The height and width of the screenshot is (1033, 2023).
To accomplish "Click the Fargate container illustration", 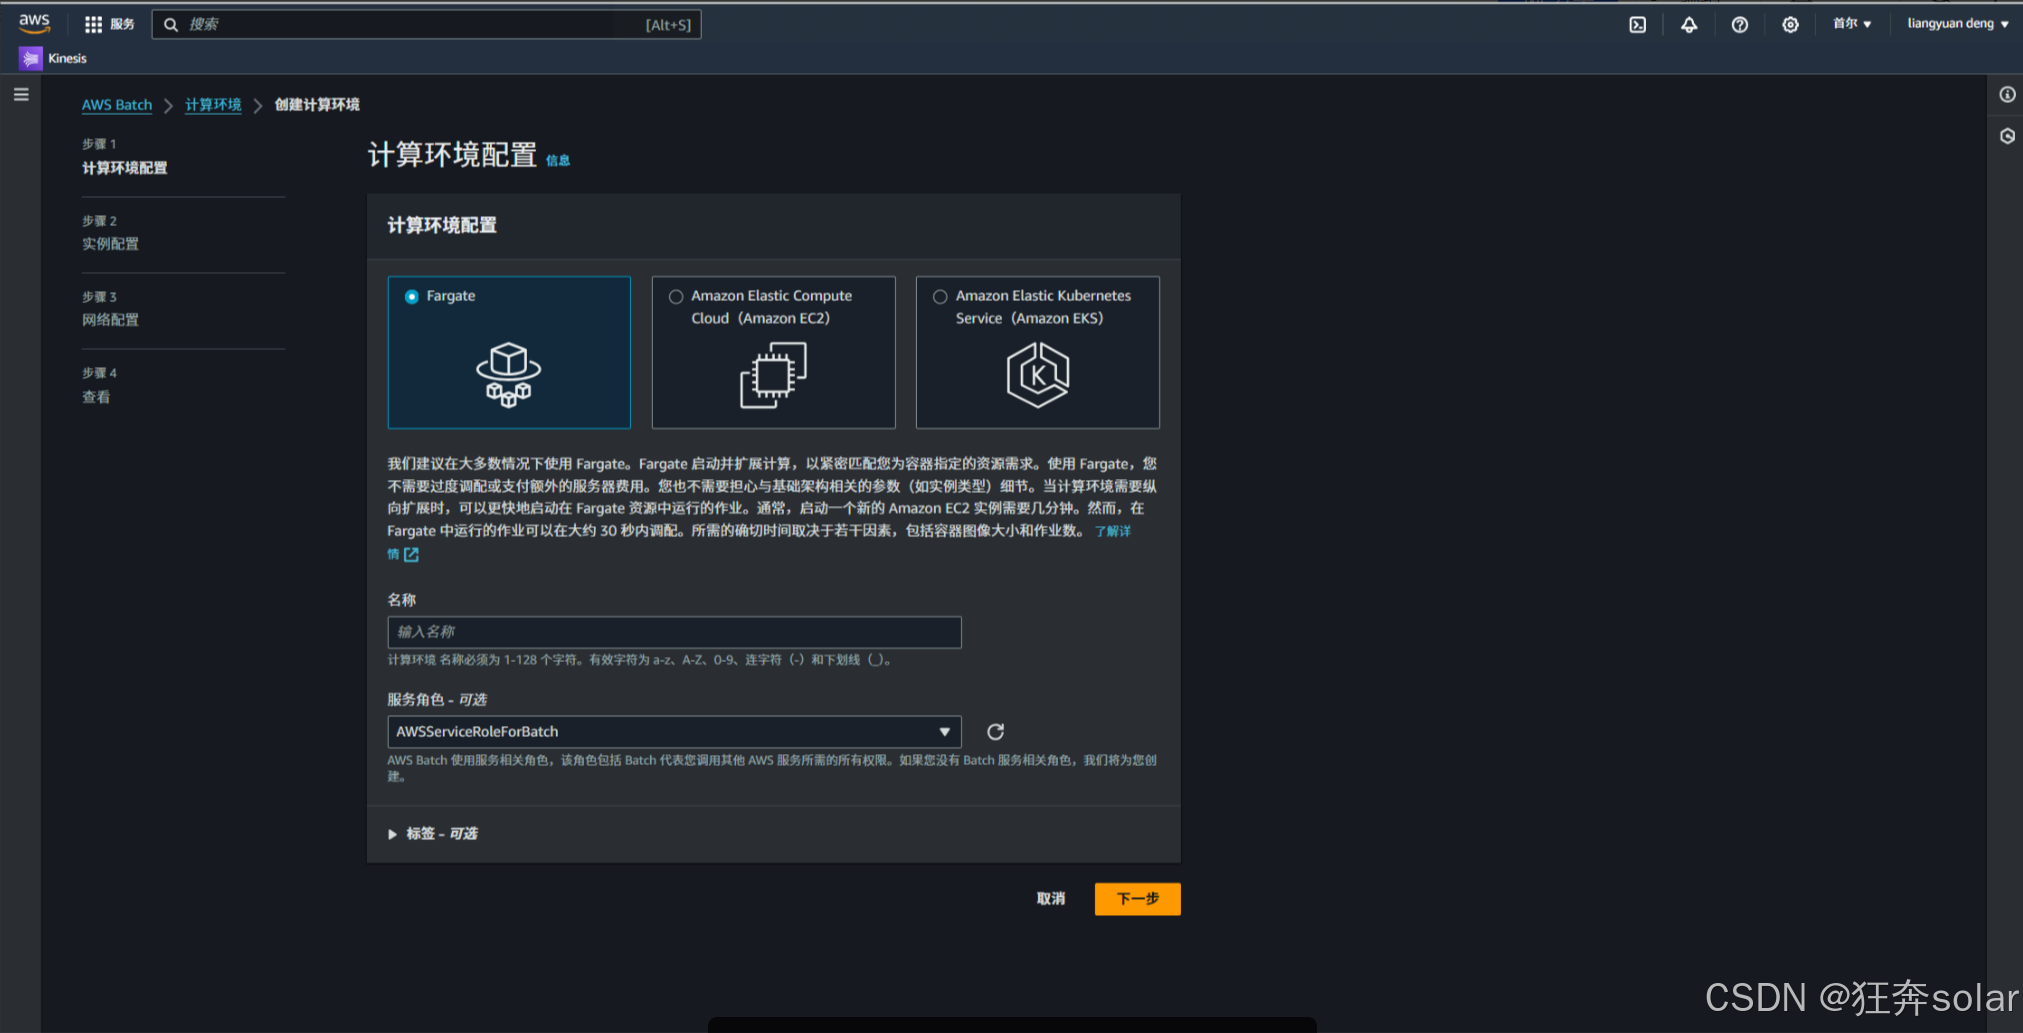I will 509,374.
